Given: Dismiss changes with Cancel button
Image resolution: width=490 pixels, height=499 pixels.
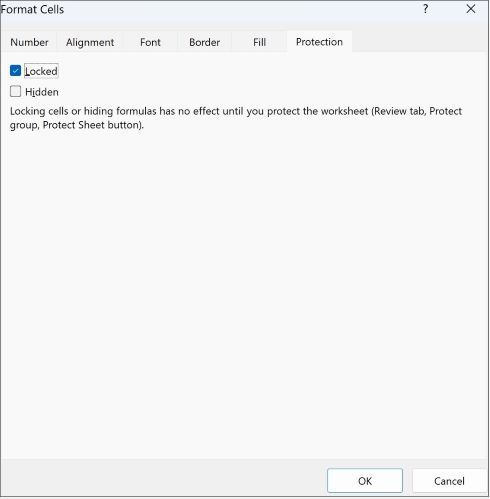Looking at the screenshot, I should point(449,481).
